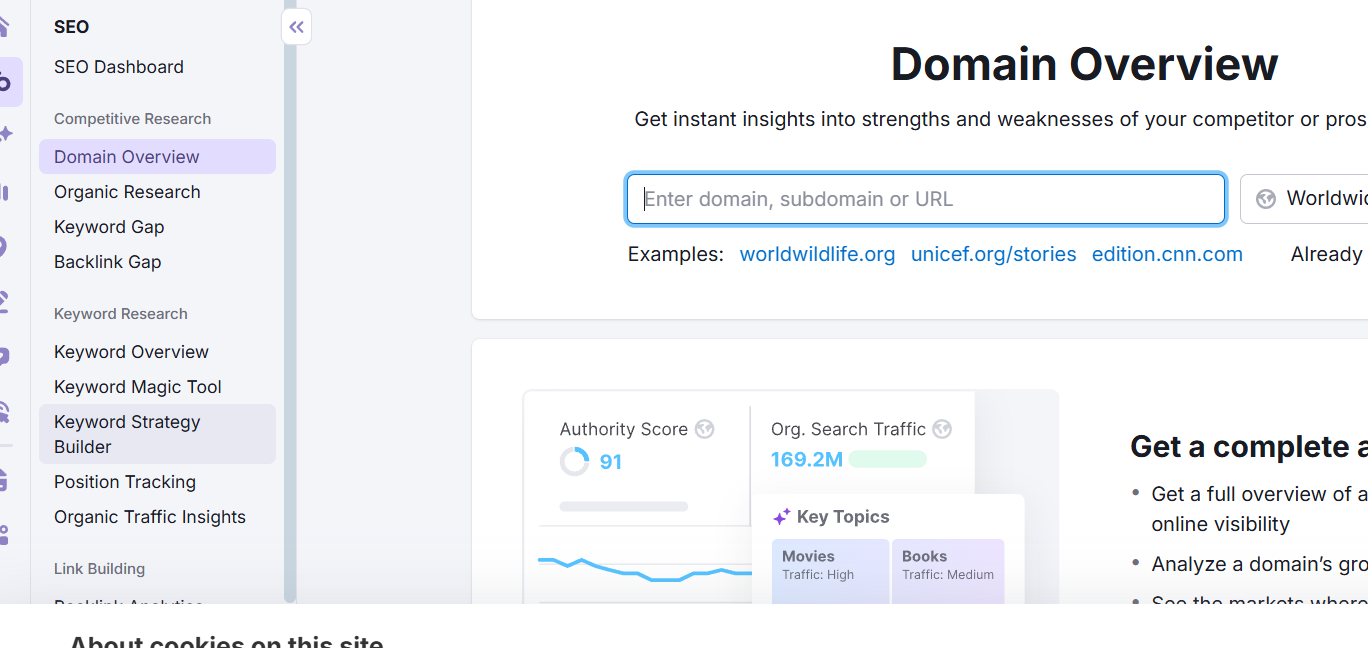This screenshot has height=648, width=1368.
Task: Click the unicef.org/stories example link
Action: point(993,254)
